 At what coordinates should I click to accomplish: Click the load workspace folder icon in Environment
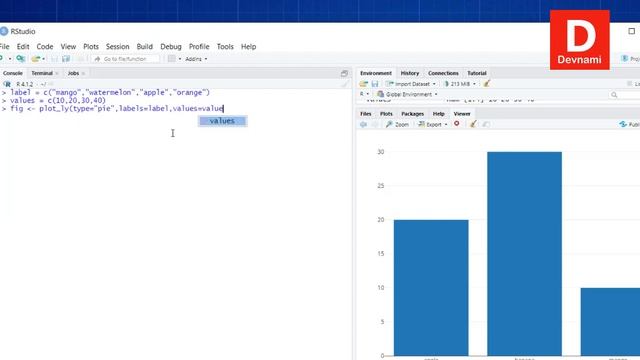click(364, 84)
